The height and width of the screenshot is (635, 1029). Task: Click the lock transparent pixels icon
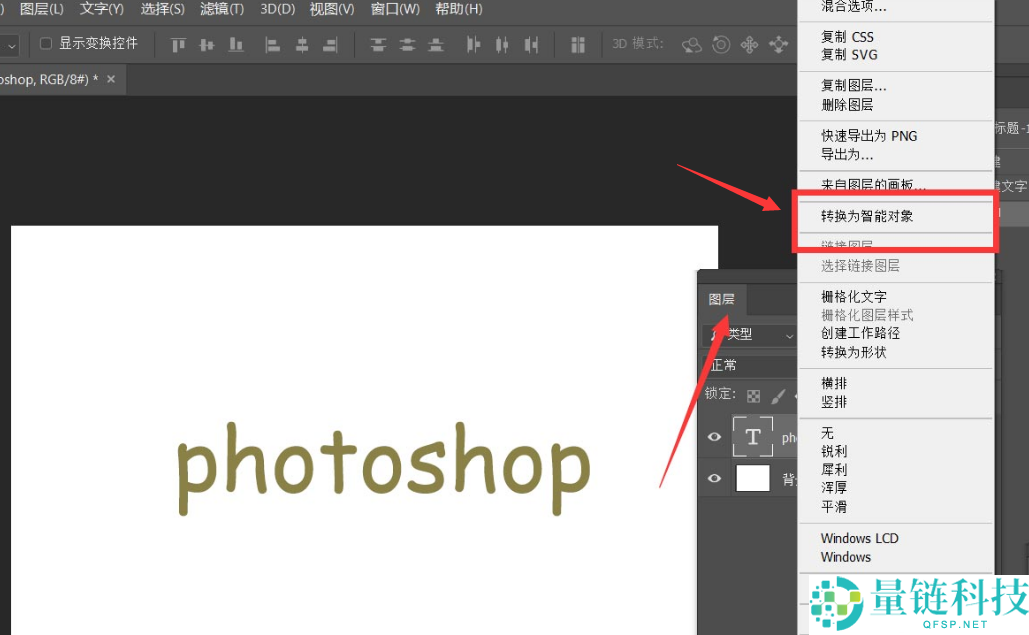pos(753,395)
